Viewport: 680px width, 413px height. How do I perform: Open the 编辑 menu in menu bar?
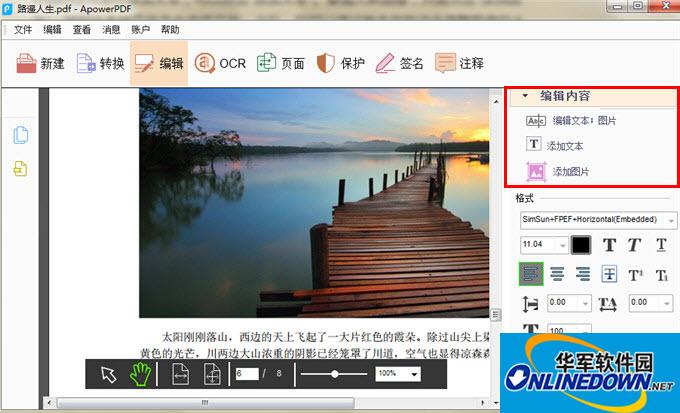(52, 30)
